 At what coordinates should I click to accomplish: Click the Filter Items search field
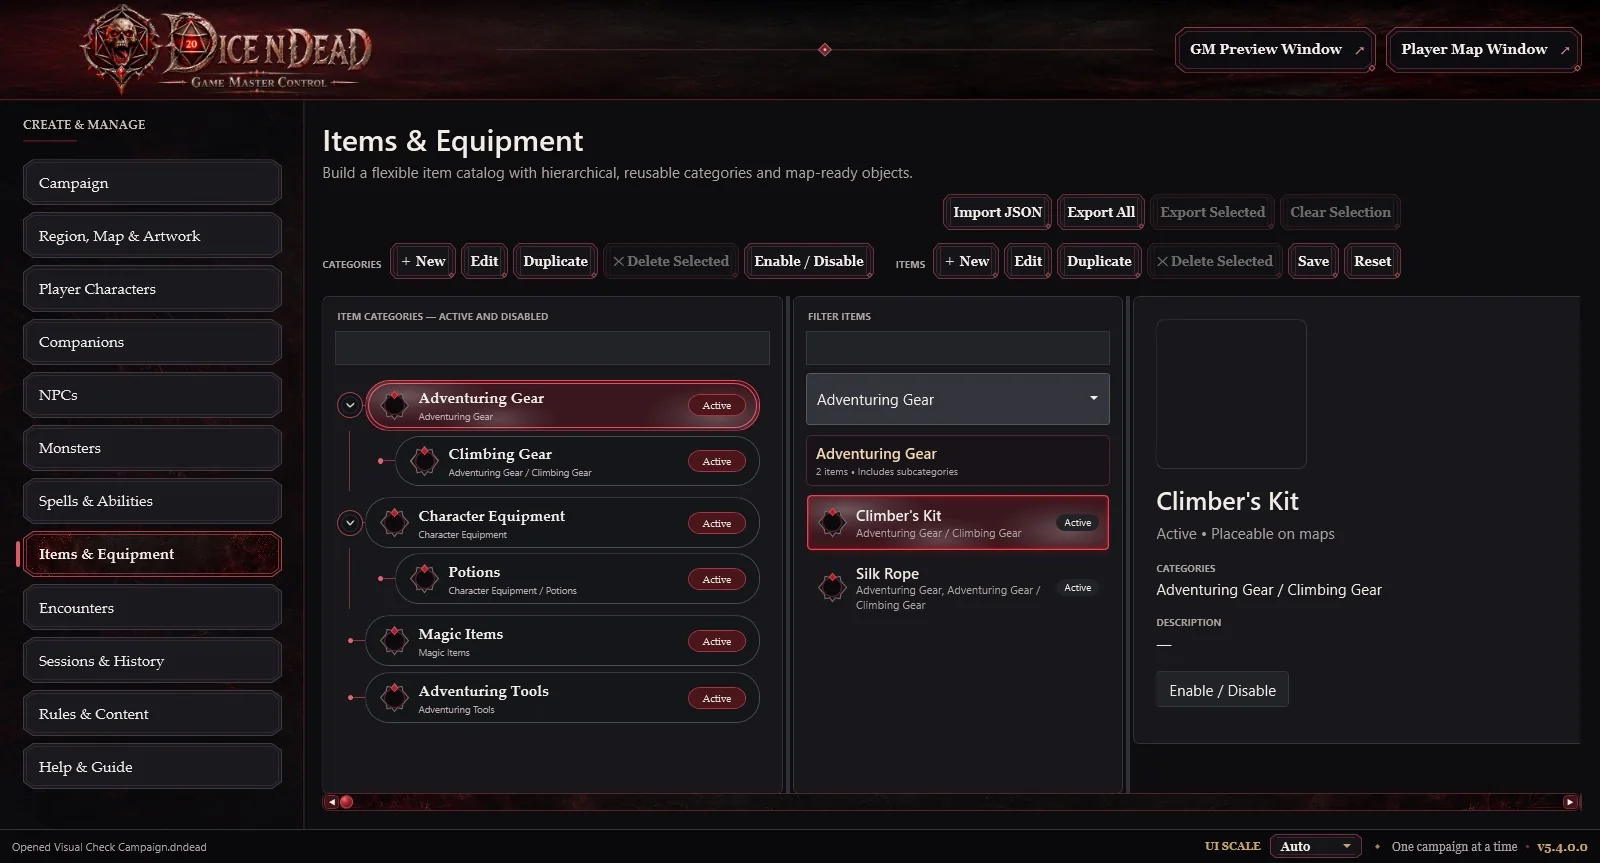958,348
